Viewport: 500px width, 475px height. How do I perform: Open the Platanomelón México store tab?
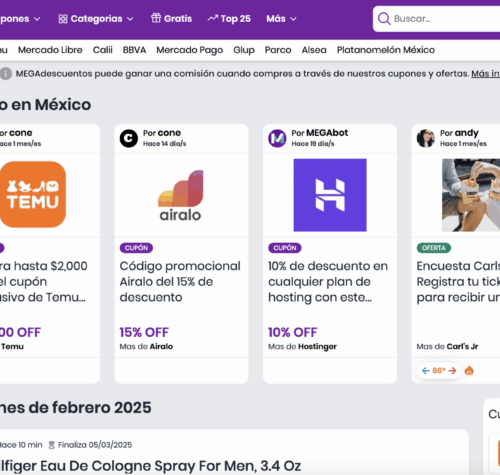(x=386, y=50)
